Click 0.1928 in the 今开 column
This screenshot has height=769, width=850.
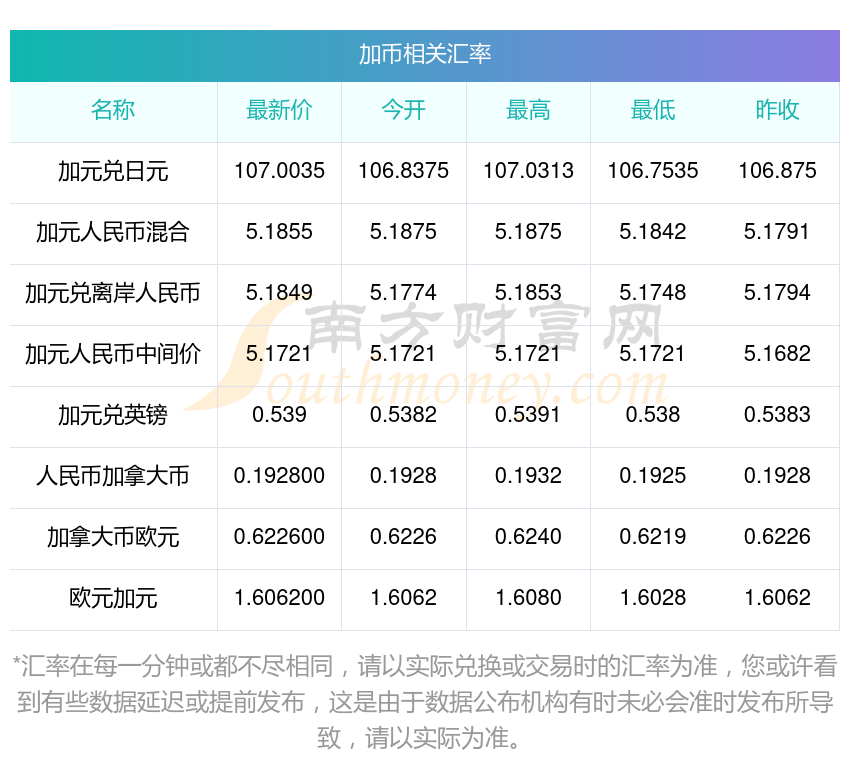click(x=404, y=476)
